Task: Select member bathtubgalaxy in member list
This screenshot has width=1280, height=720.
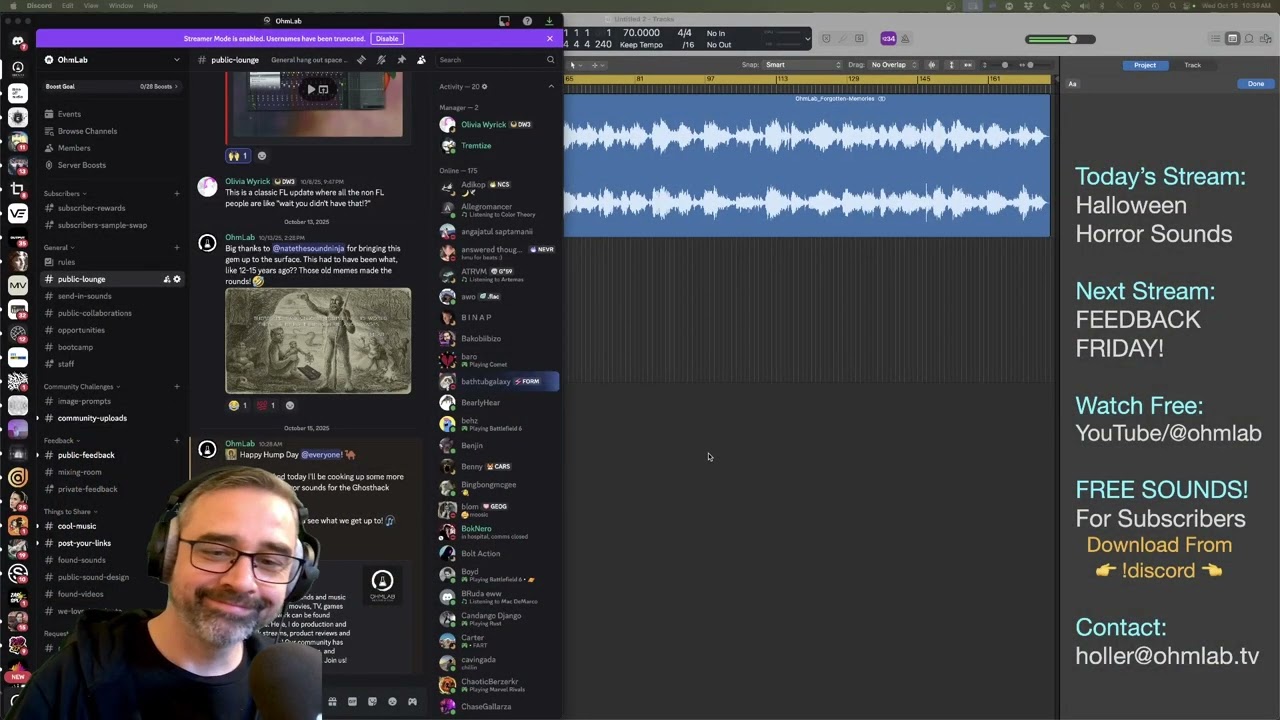Action: 497,381
